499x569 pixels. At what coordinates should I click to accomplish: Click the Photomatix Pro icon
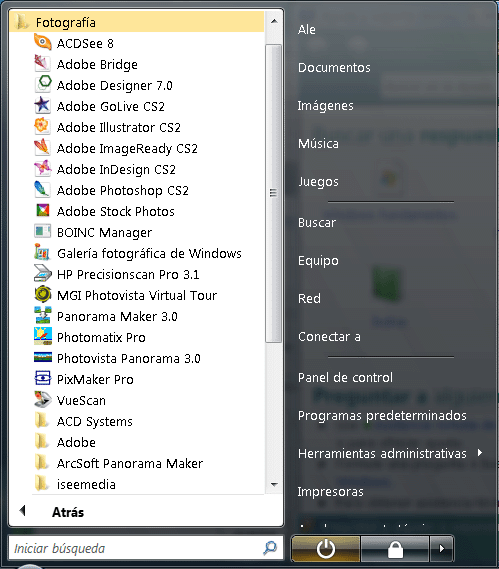(42, 337)
